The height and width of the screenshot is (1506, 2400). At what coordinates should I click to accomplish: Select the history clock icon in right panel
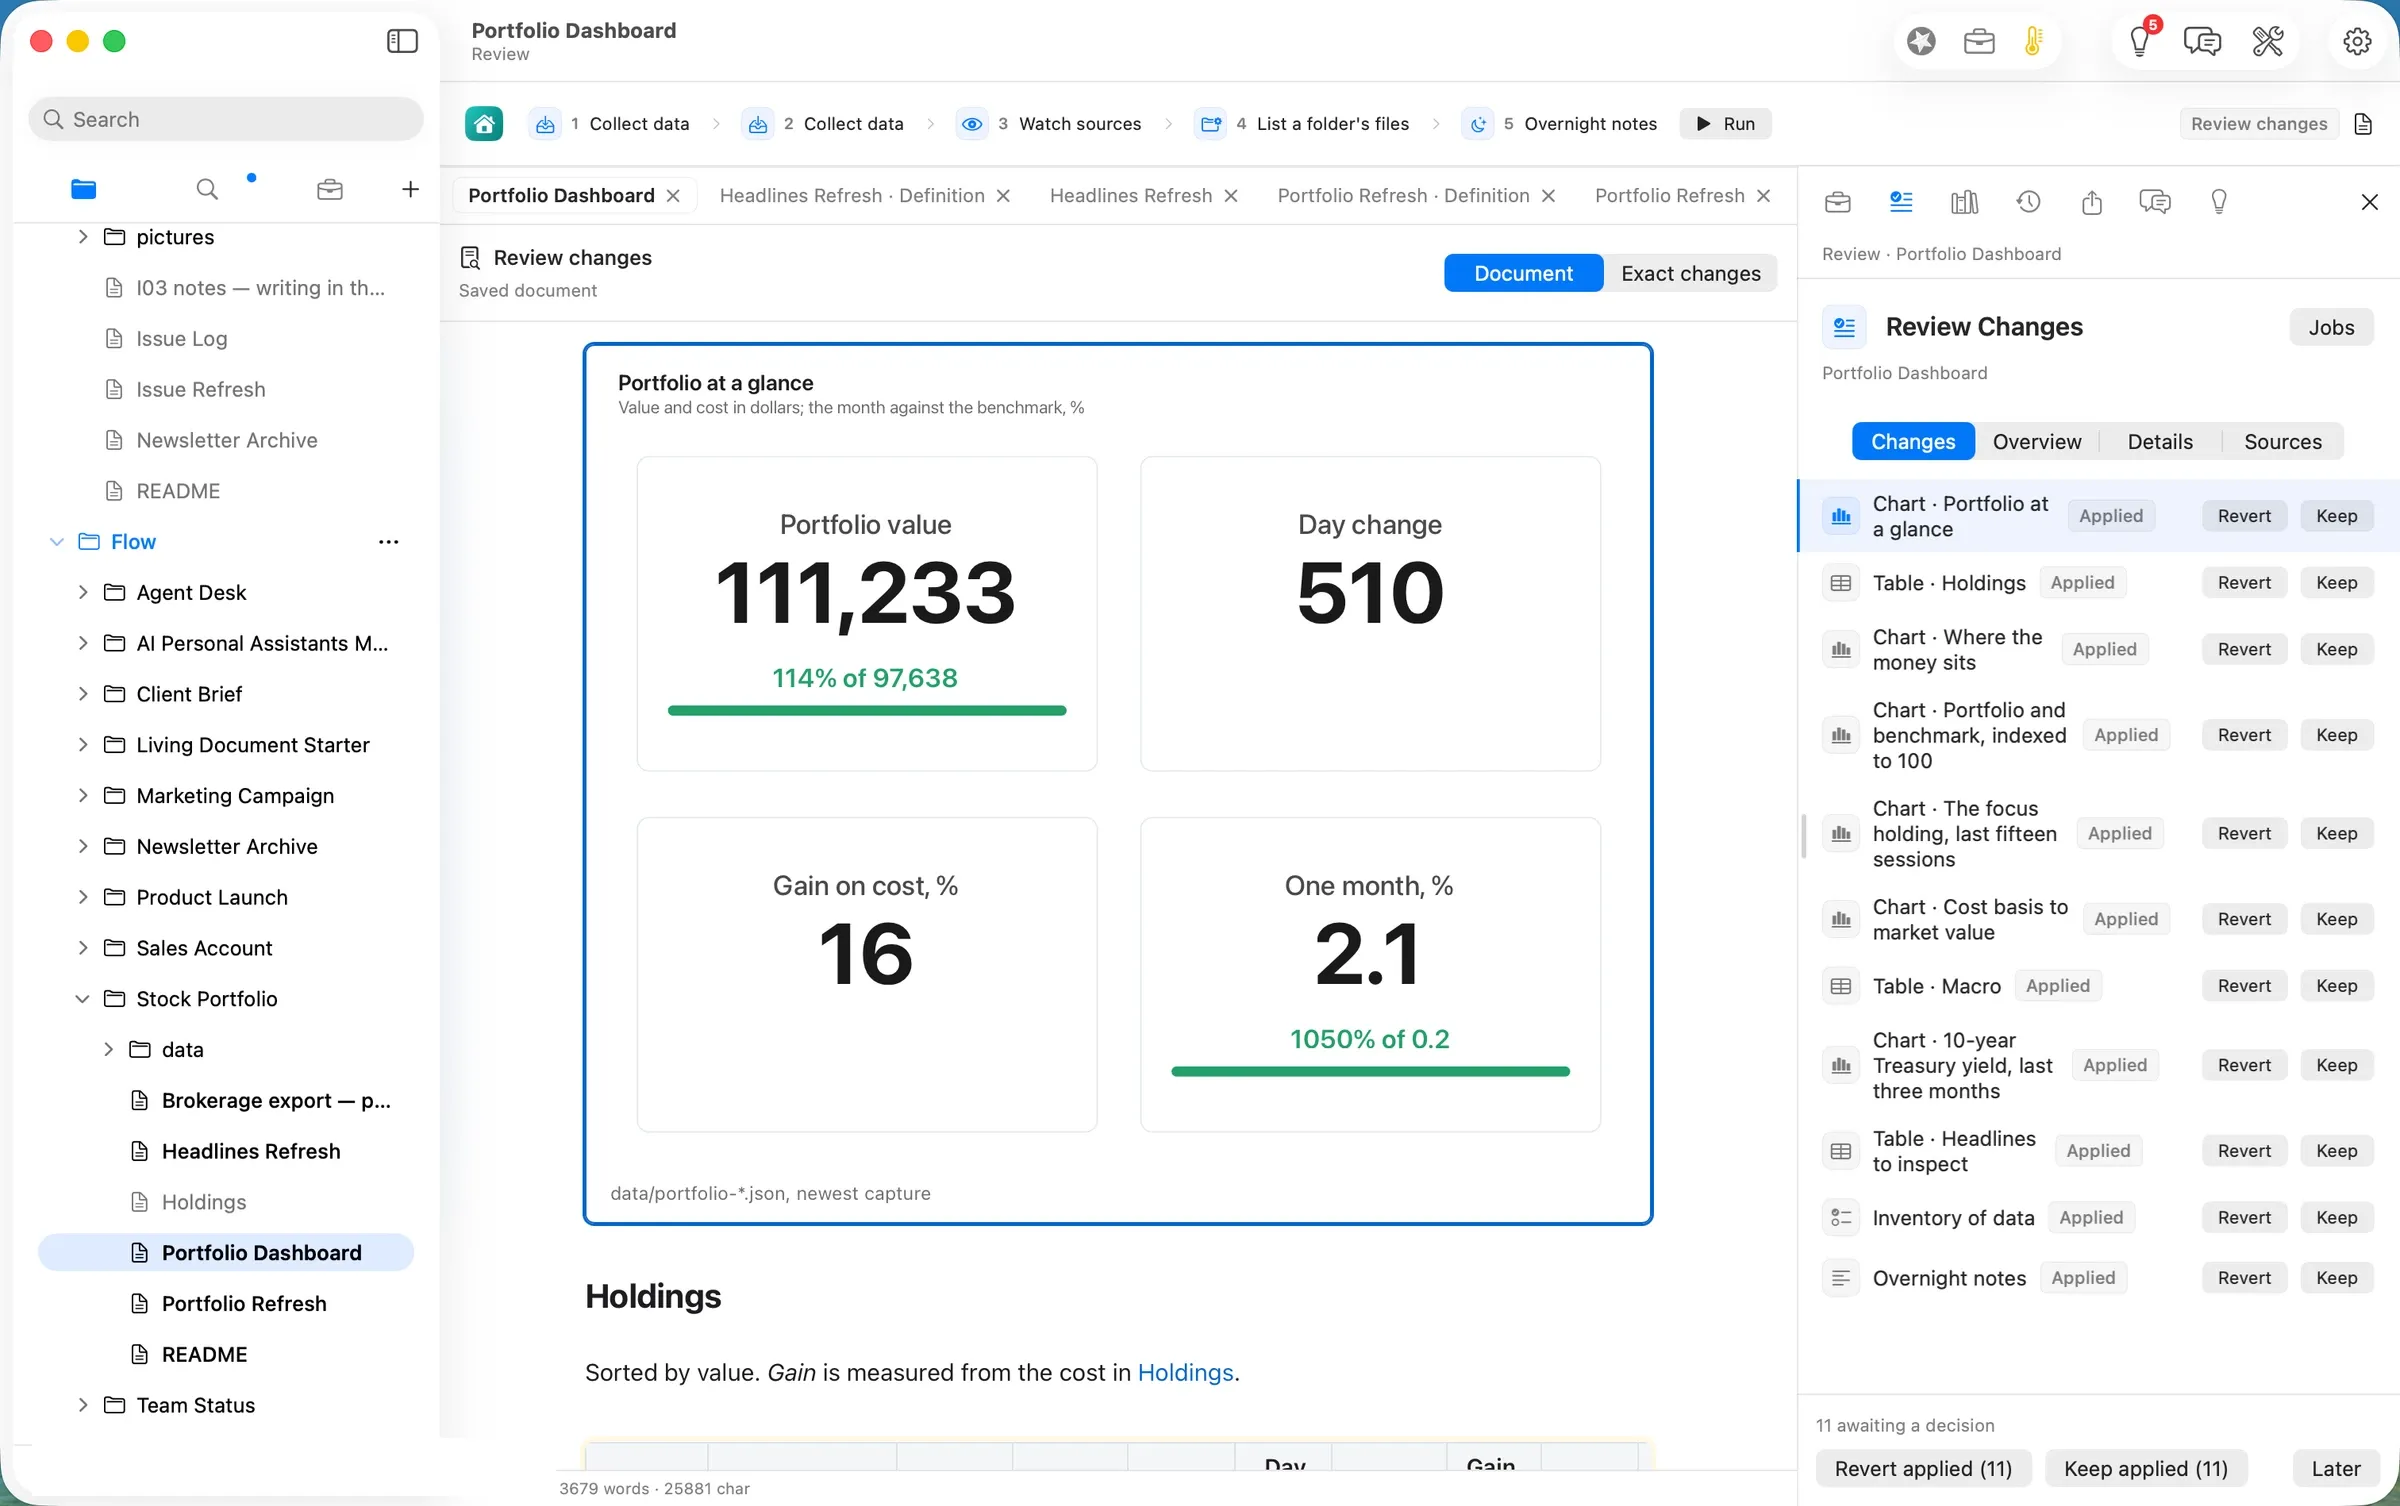(x=2028, y=202)
